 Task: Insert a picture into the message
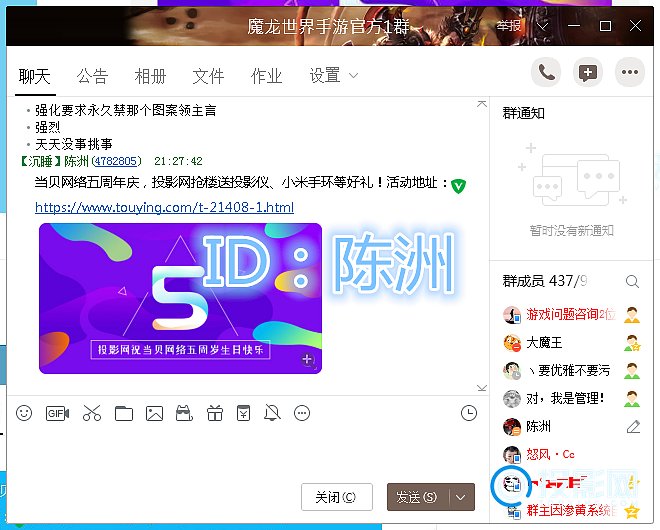click(154, 413)
